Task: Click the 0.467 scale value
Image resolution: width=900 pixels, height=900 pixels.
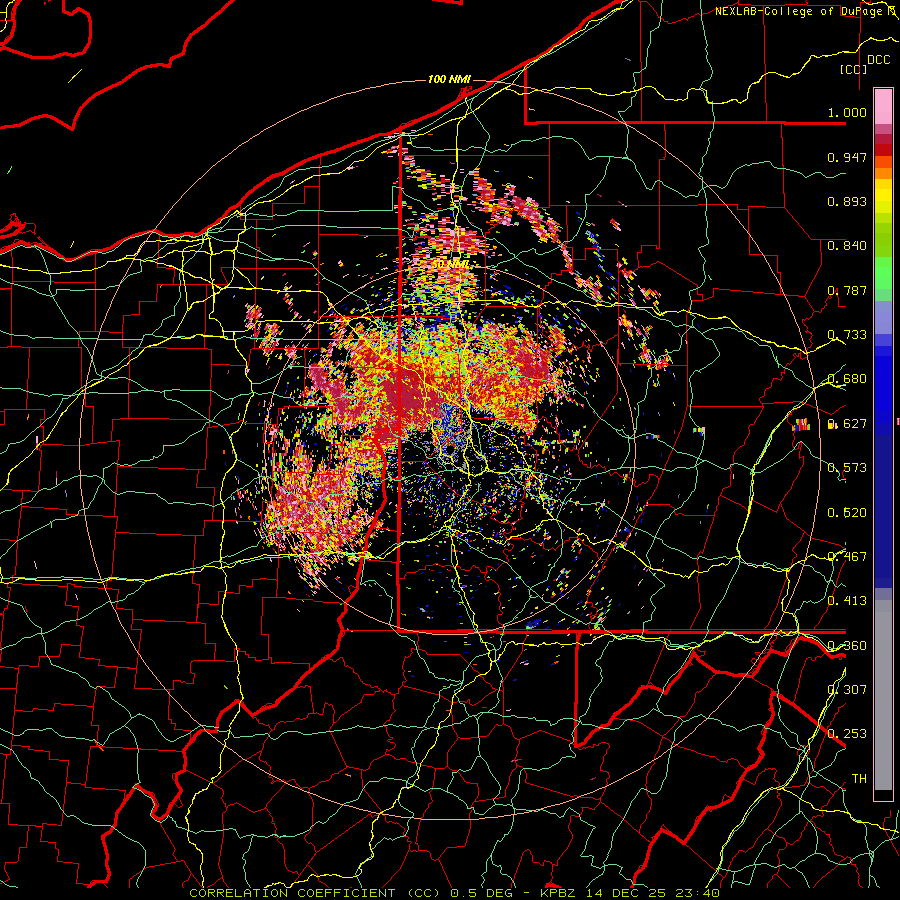Action: [x=847, y=557]
